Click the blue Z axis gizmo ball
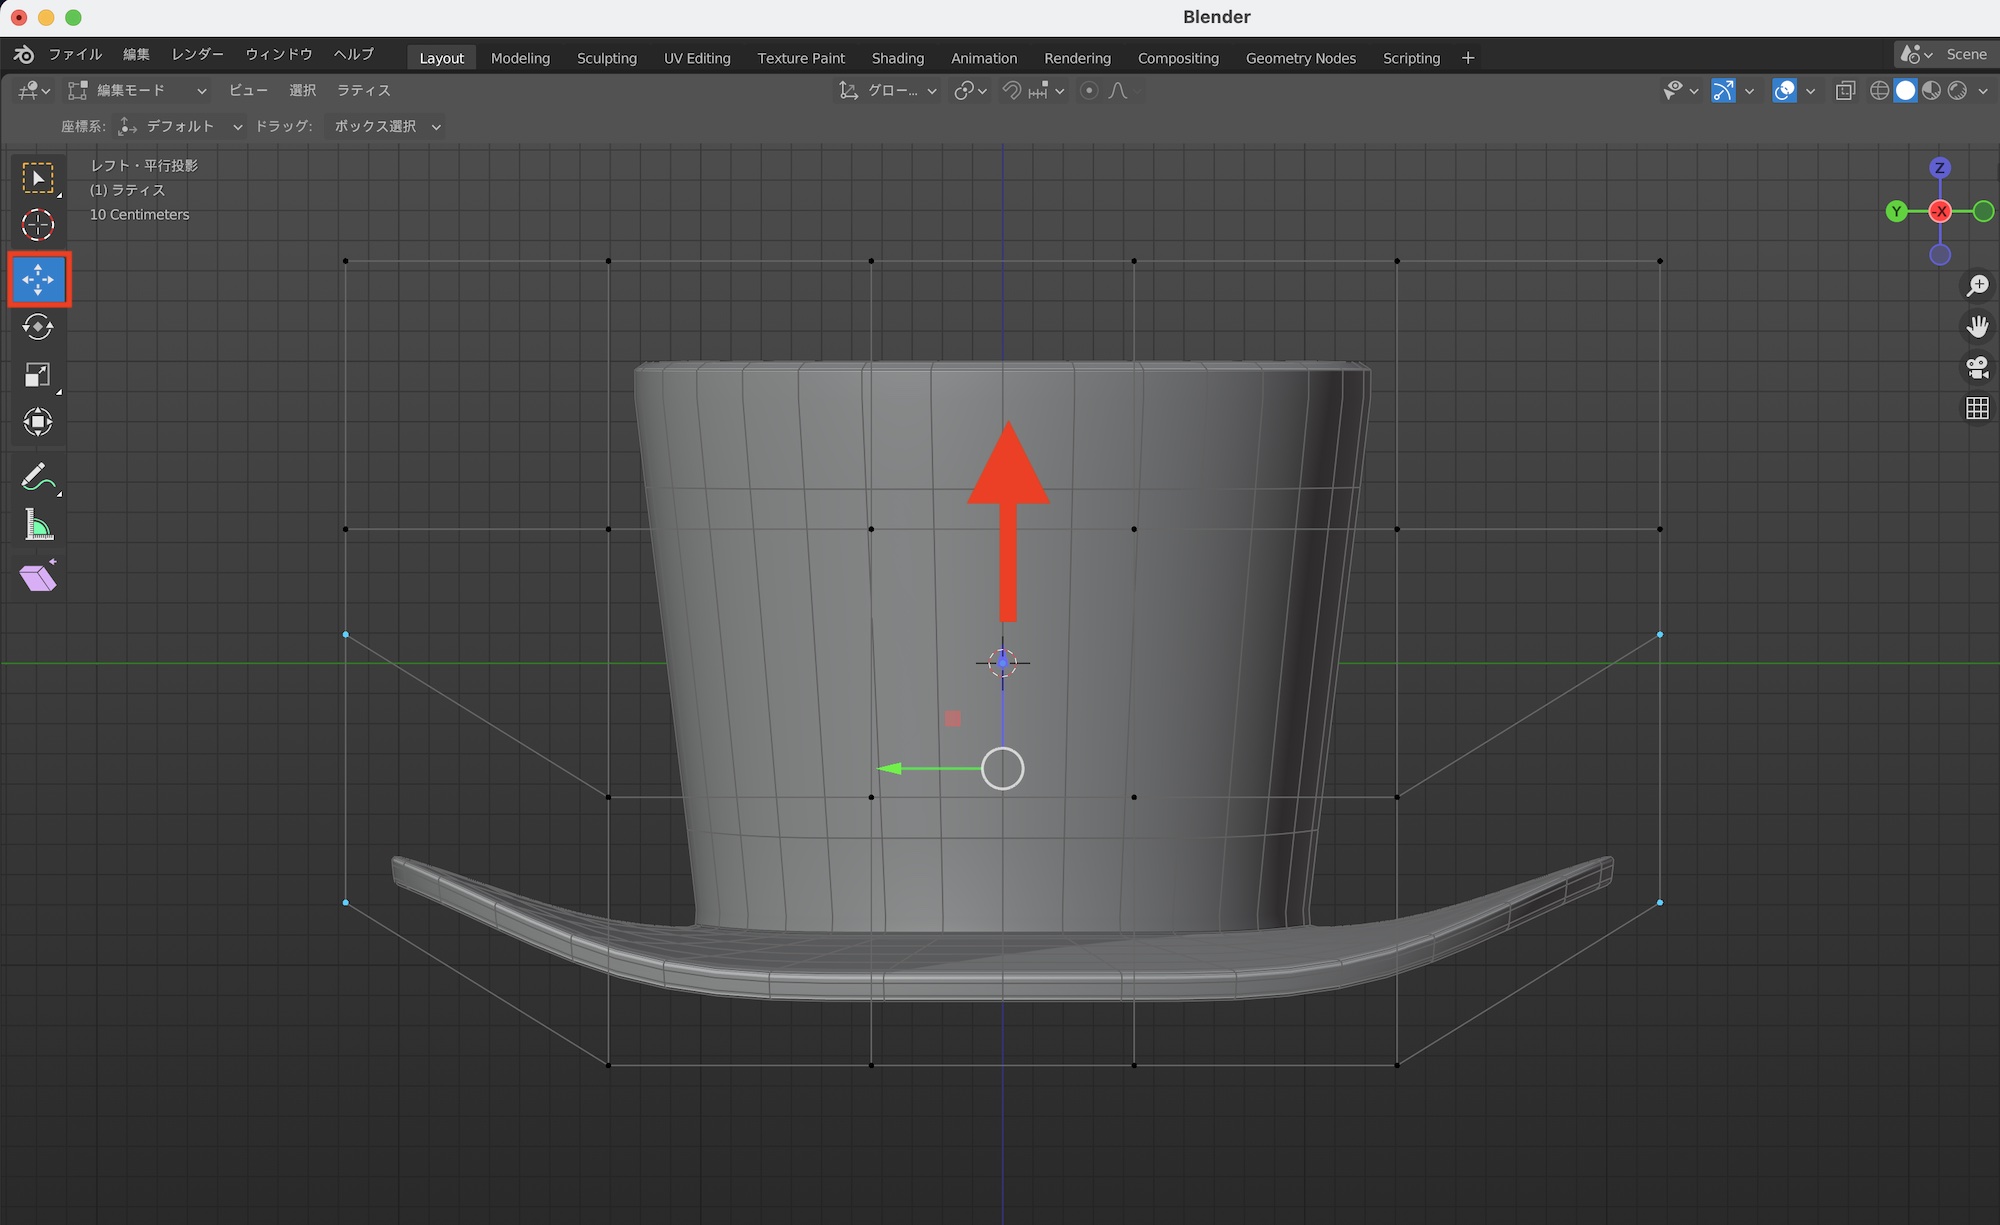The height and width of the screenshot is (1225, 2000). [x=1940, y=168]
